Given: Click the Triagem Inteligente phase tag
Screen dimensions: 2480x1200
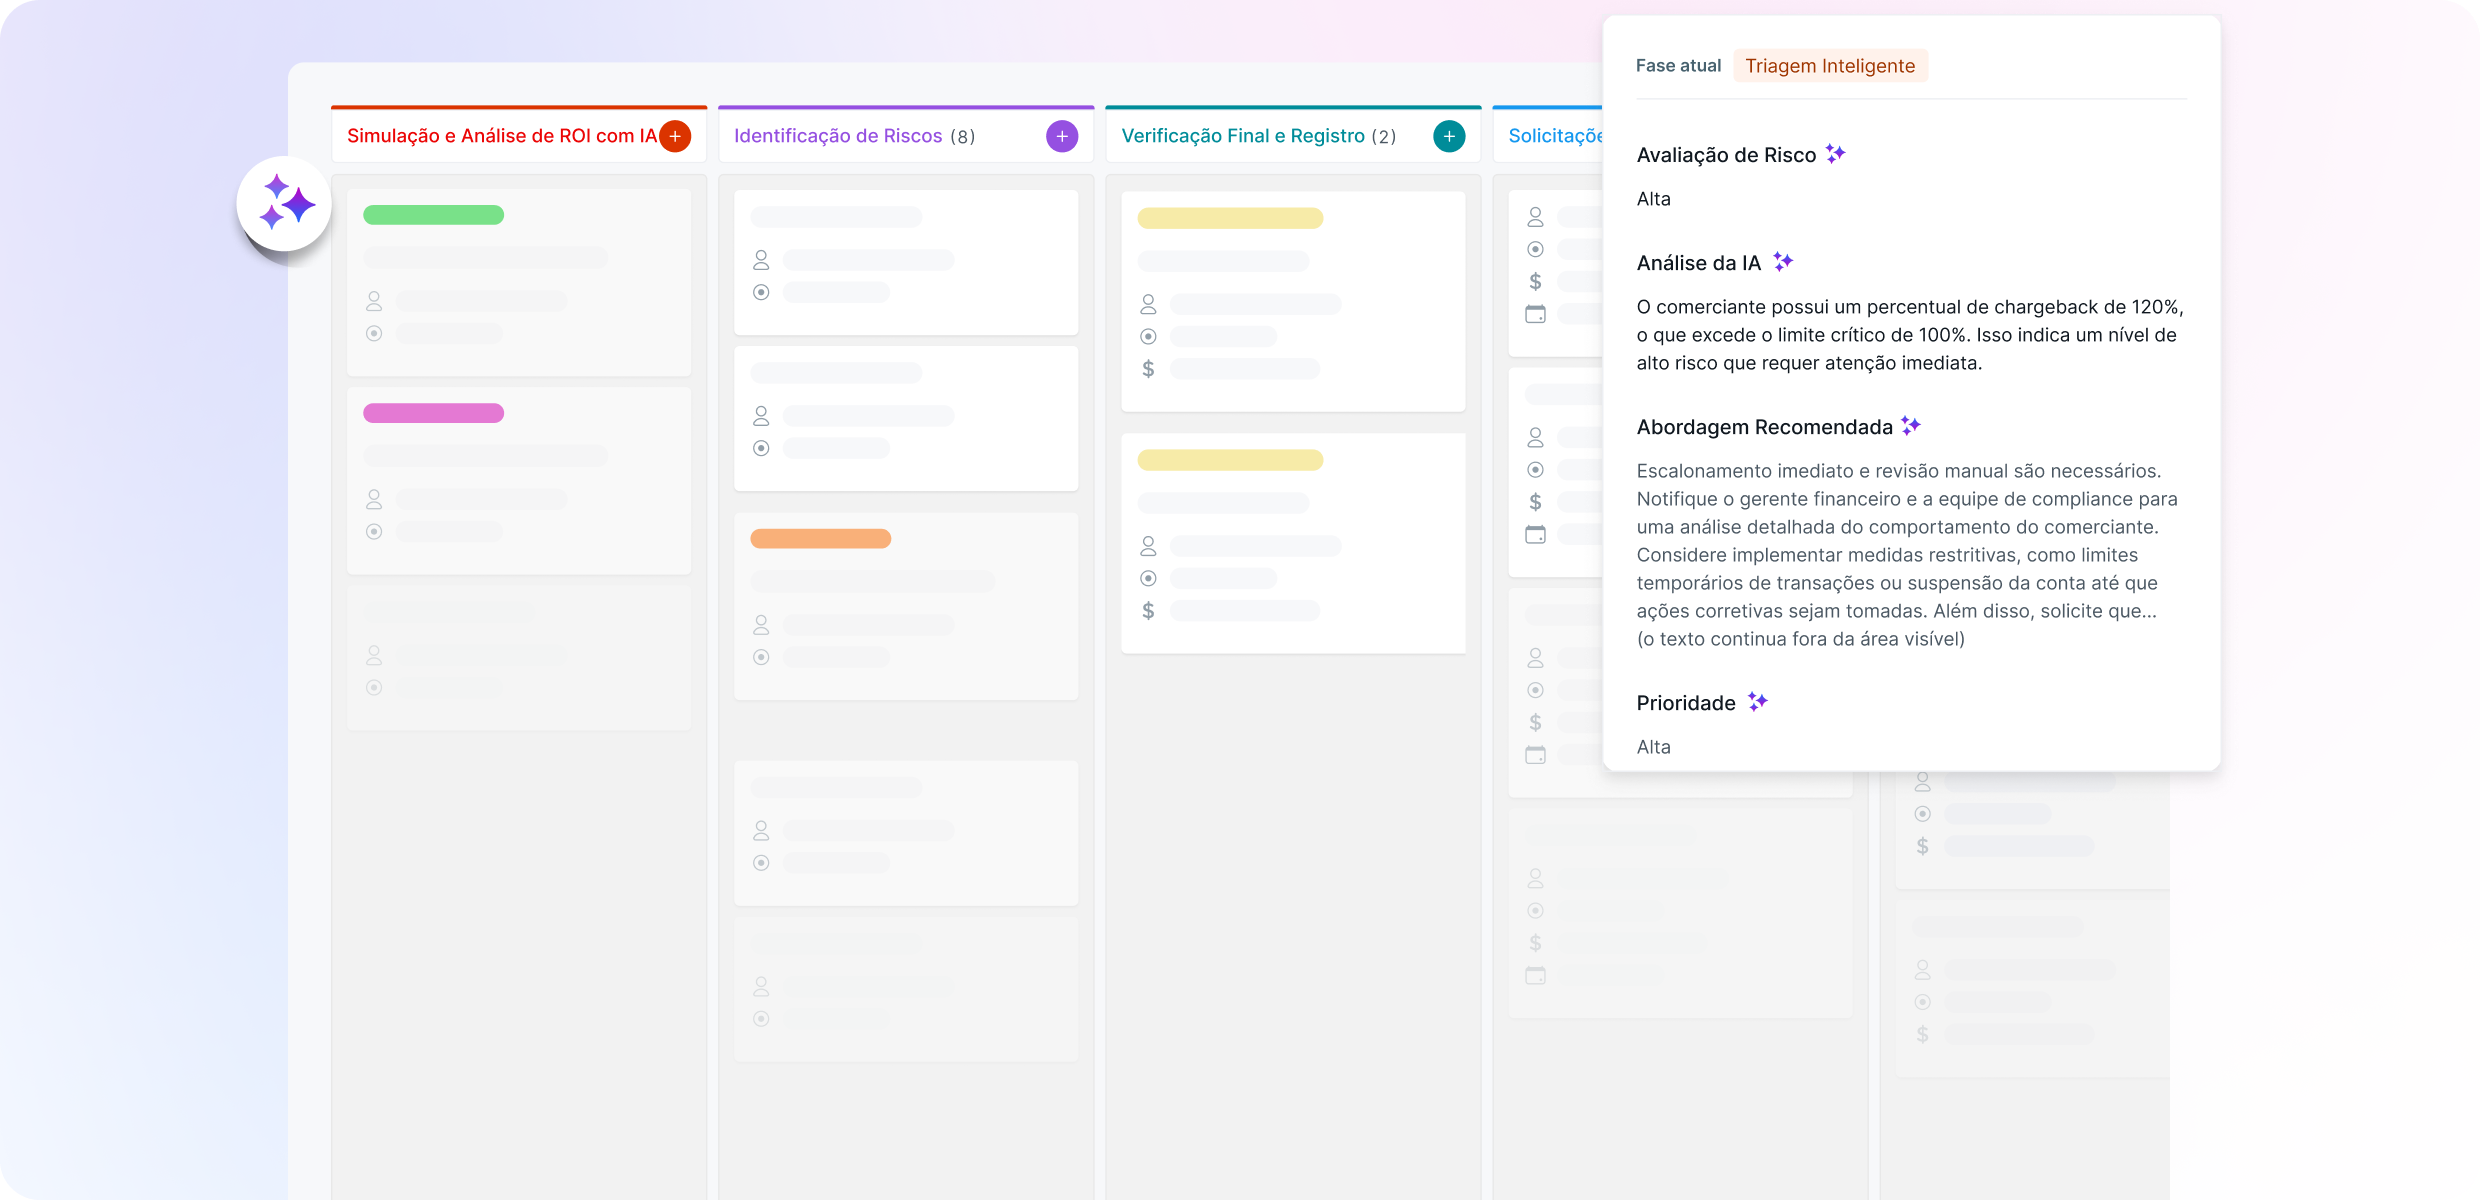Looking at the screenshot, I should click(x=1830, y=66).
